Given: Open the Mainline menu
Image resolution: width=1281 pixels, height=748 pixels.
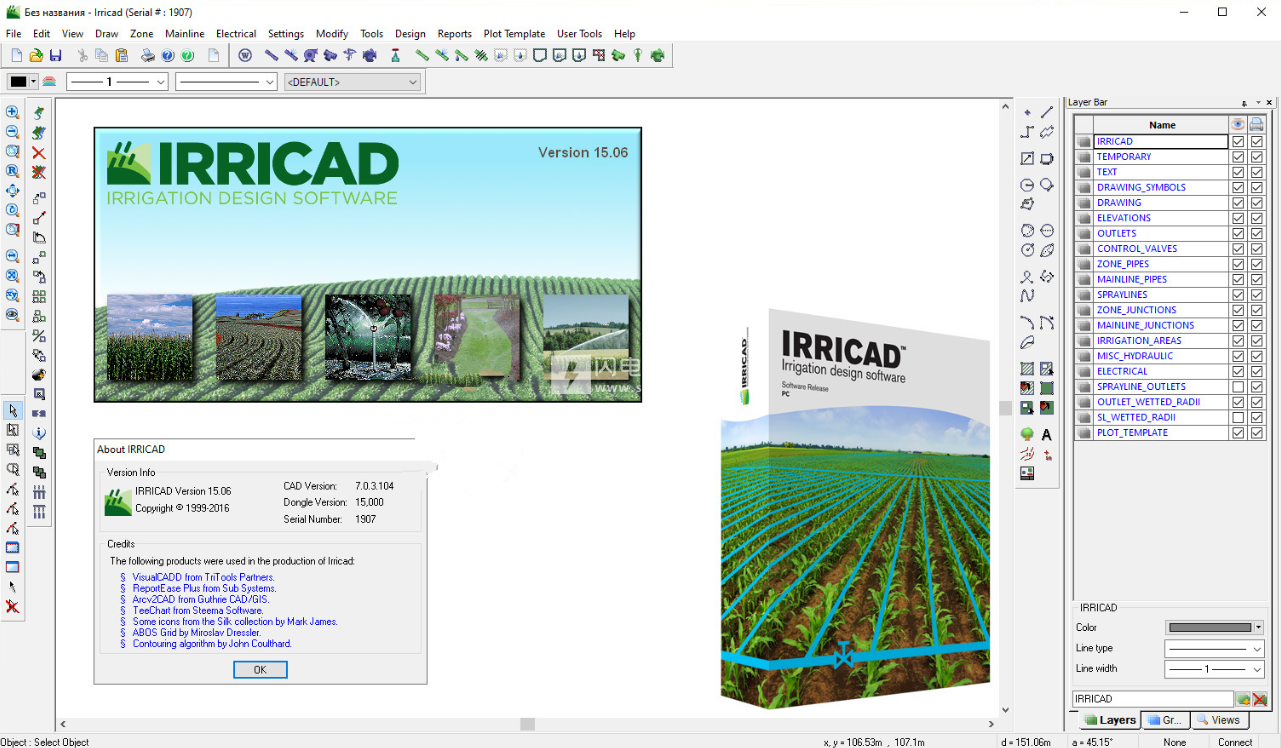Looking at the screenshot, I should pos(184,34).
